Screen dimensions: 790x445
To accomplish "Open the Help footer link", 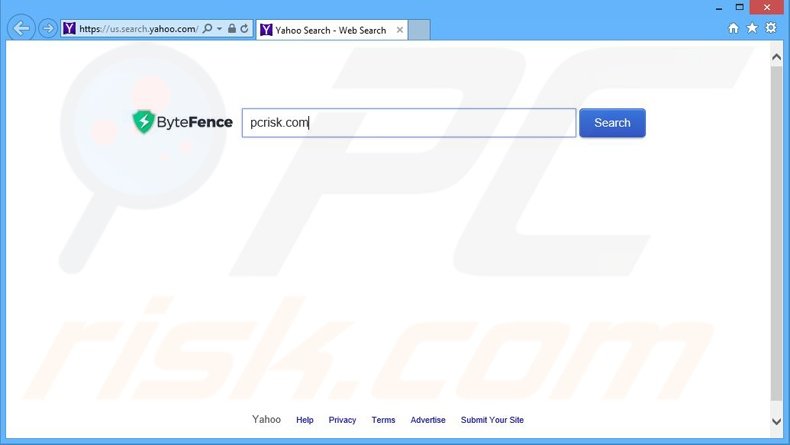I will click(x=305, y=420).
